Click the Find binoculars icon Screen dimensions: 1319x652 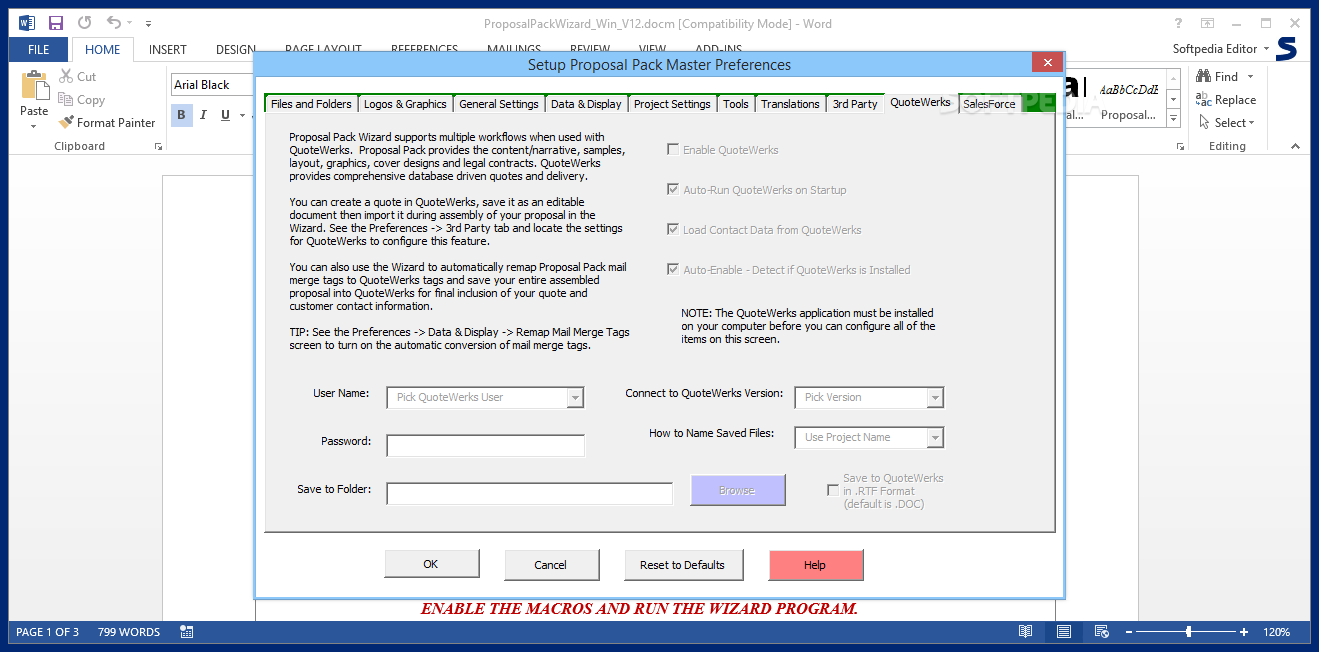click(x=1204, y=76)
